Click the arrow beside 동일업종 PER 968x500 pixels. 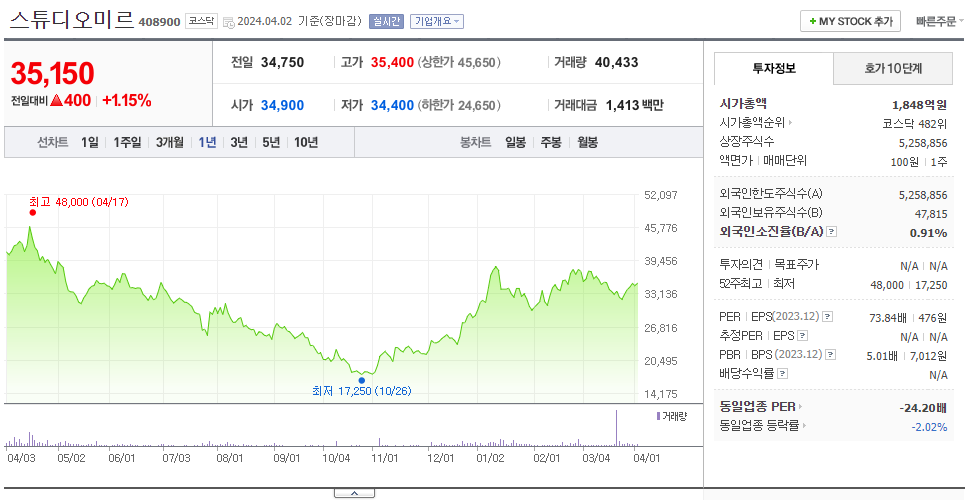pyautogui.click(x=801, y=407)
